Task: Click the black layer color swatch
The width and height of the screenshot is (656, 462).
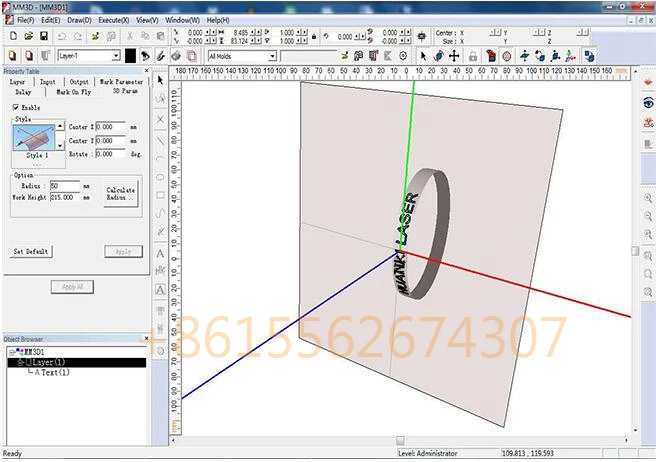Action: (x=130, y=56)
